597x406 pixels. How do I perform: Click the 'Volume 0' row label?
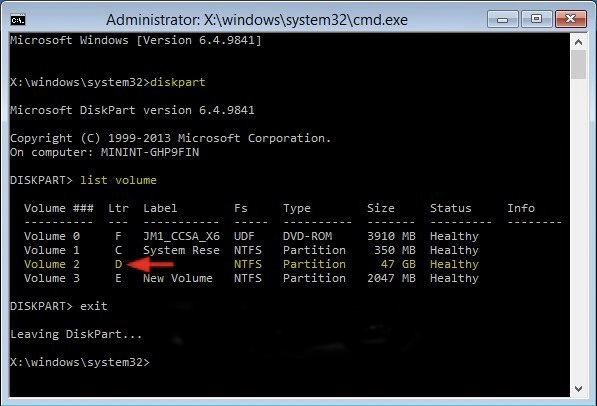coord(52,236)
